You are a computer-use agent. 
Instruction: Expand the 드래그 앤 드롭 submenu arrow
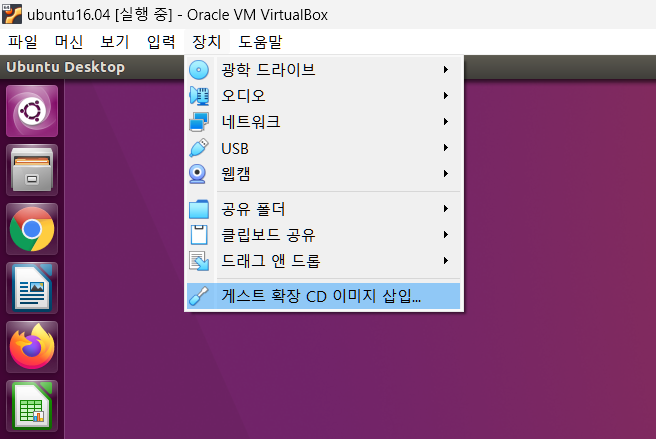click(x=446, y=260)
